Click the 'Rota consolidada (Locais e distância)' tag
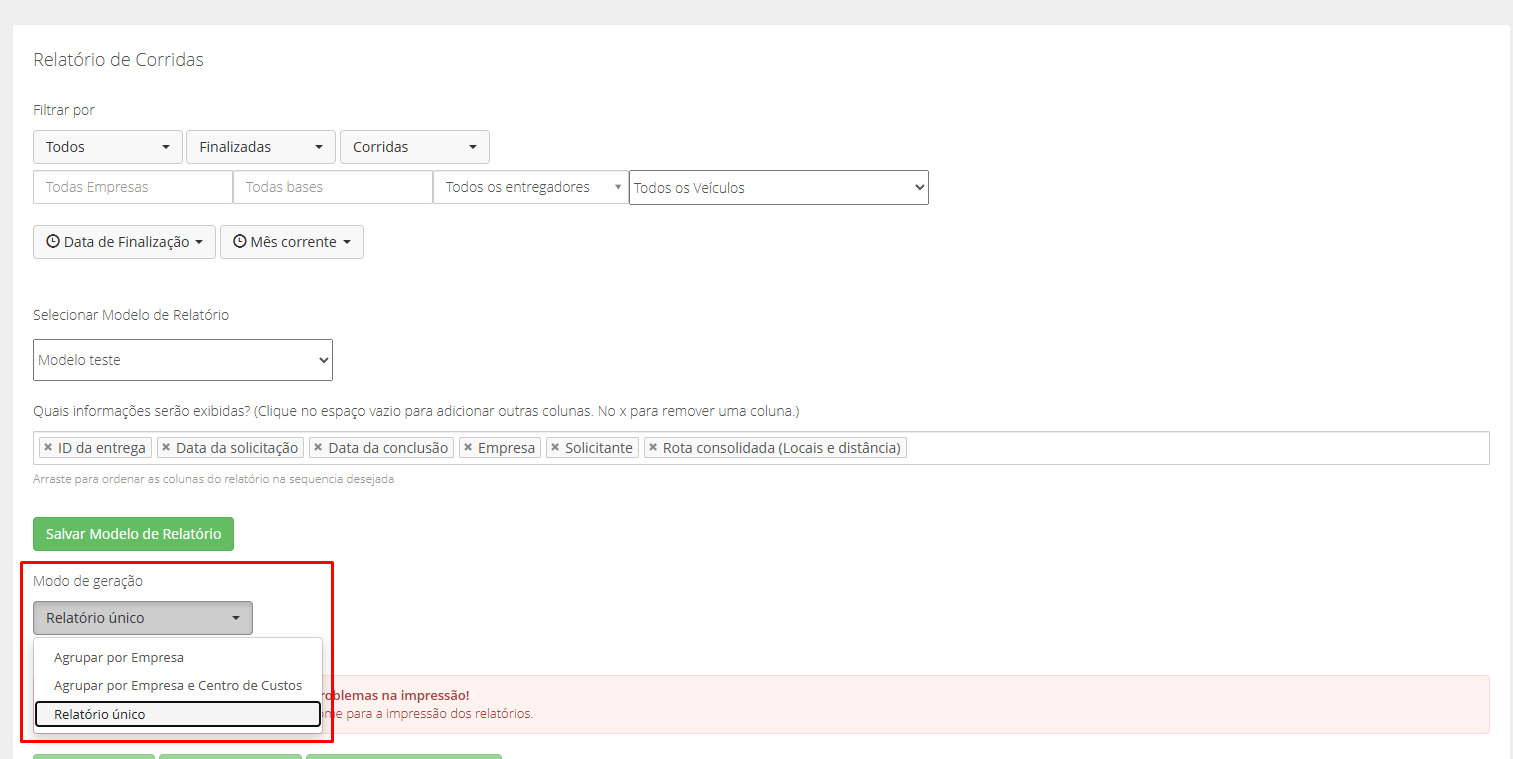1513x759 pixels. (775, 448)
